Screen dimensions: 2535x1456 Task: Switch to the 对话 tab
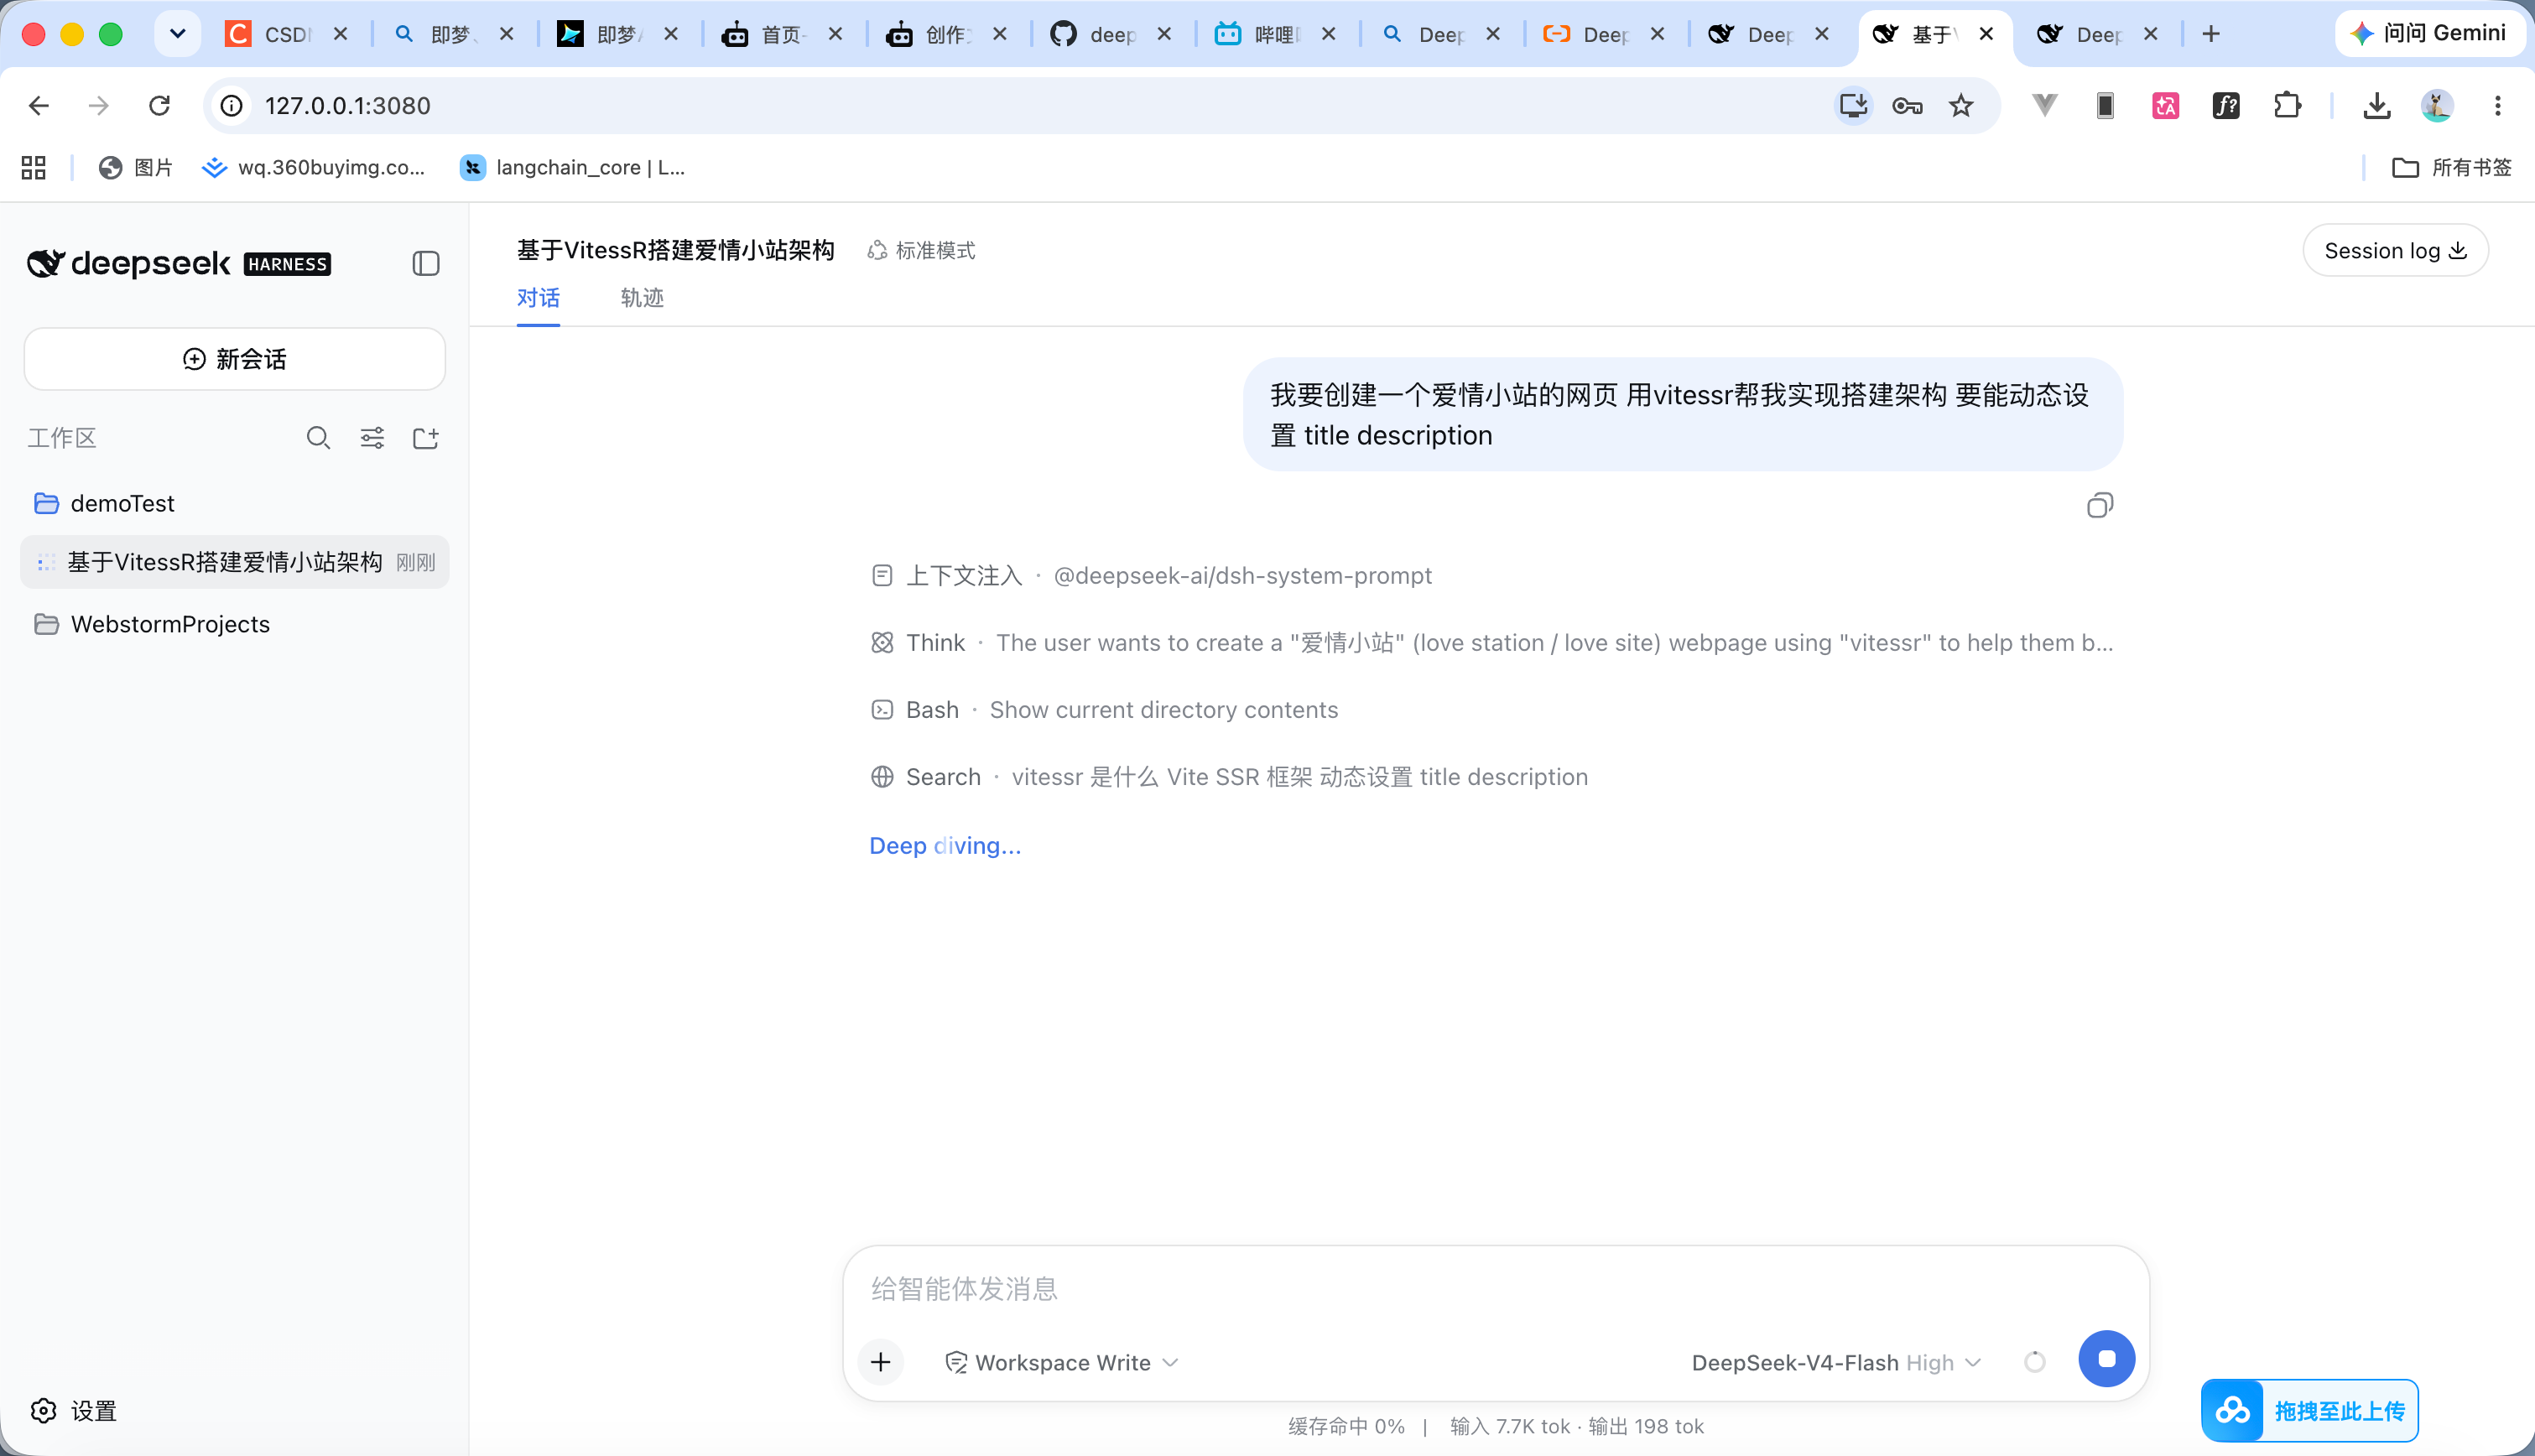point(538,298)
